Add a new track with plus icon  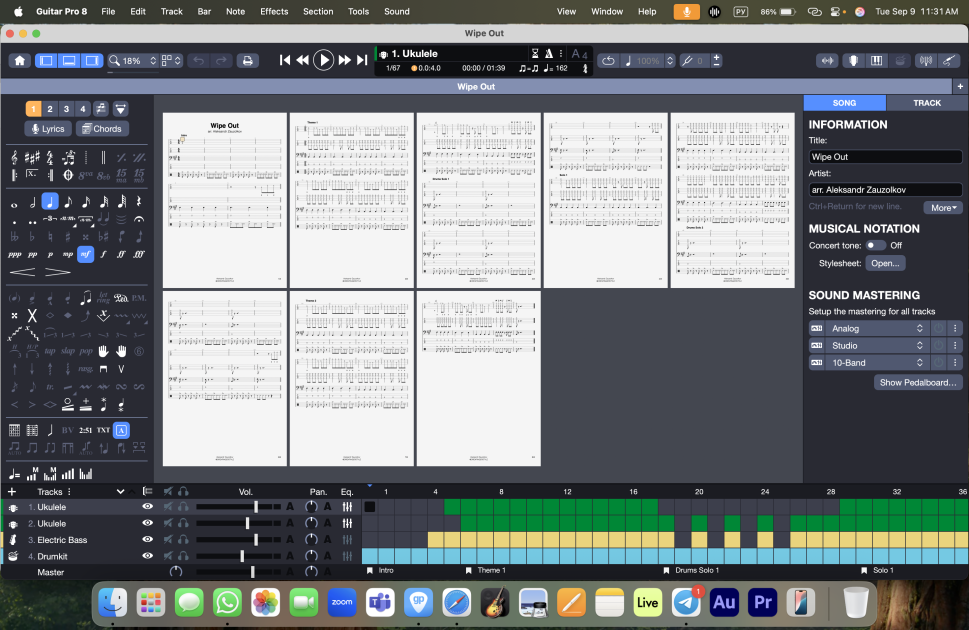12,492
